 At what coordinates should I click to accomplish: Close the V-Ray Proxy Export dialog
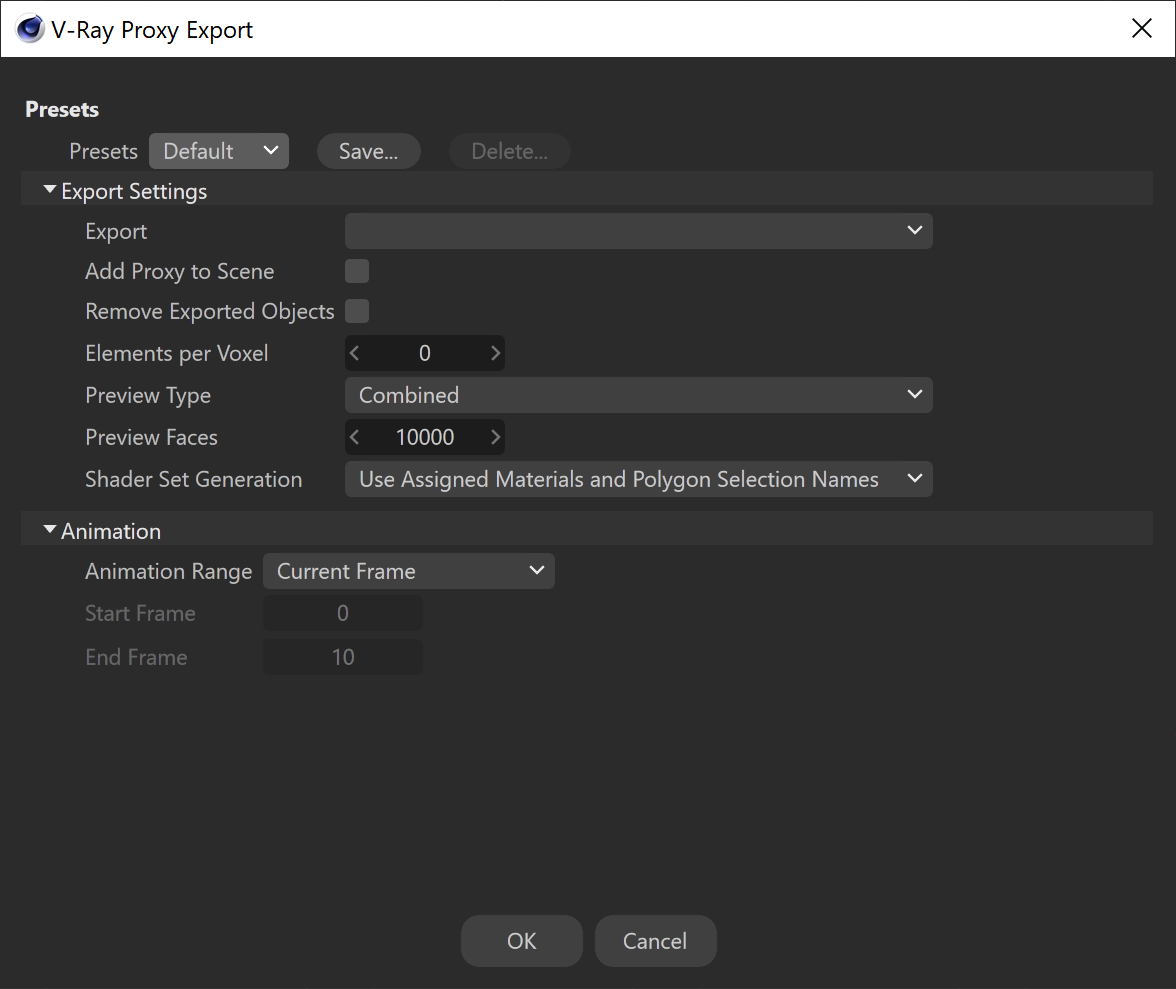[x=1142, y=28]
